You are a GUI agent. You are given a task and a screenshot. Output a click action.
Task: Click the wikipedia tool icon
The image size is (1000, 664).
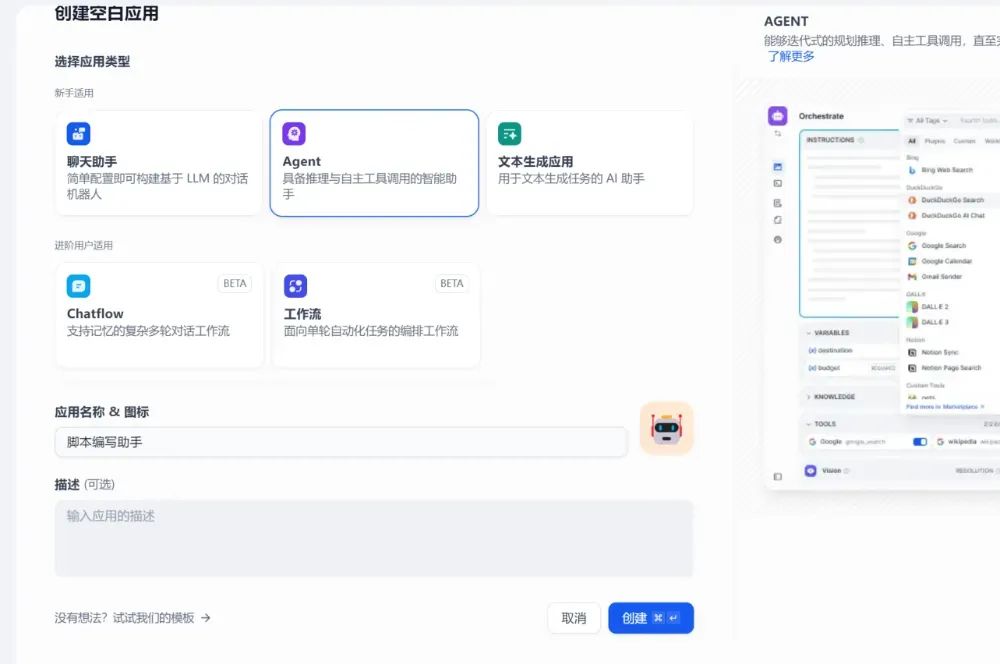940,441
